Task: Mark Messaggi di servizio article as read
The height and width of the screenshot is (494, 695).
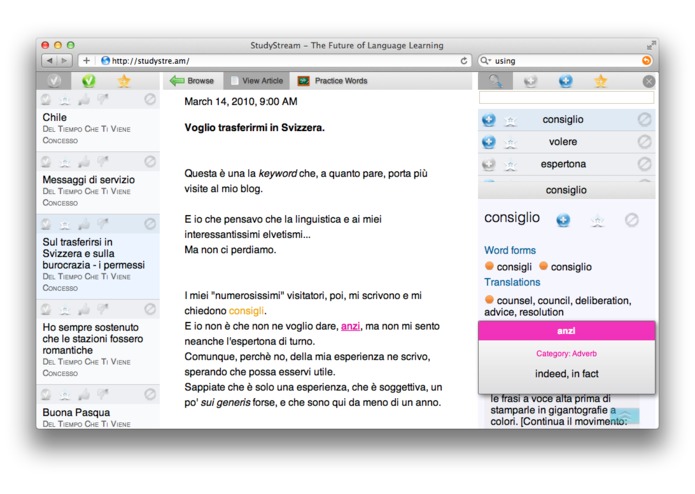Action: [x=46, y=162]
